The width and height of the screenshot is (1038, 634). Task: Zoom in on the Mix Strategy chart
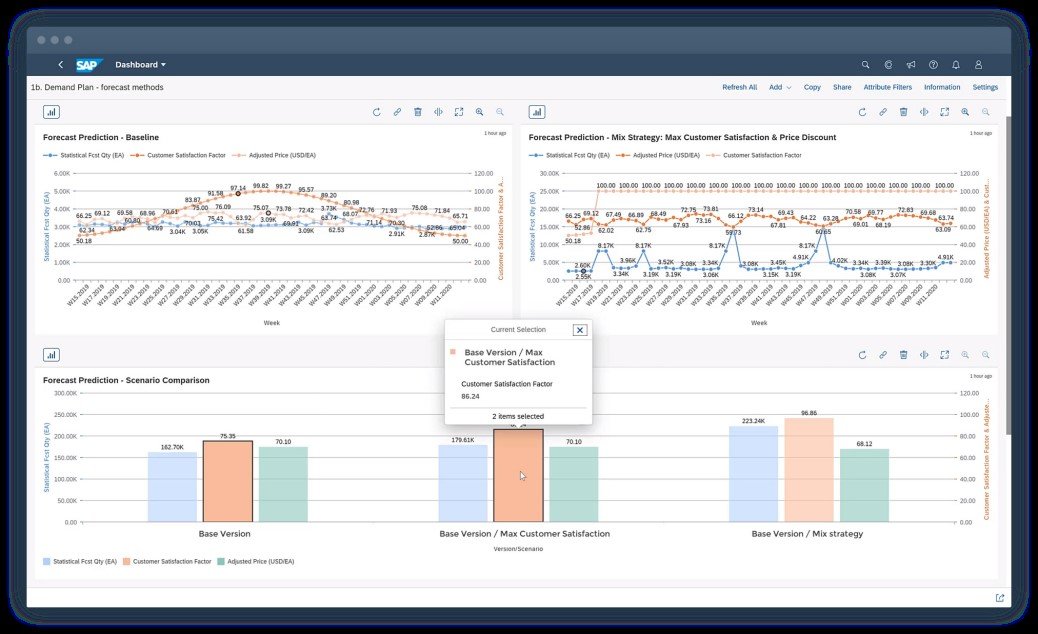pos(965,112)
